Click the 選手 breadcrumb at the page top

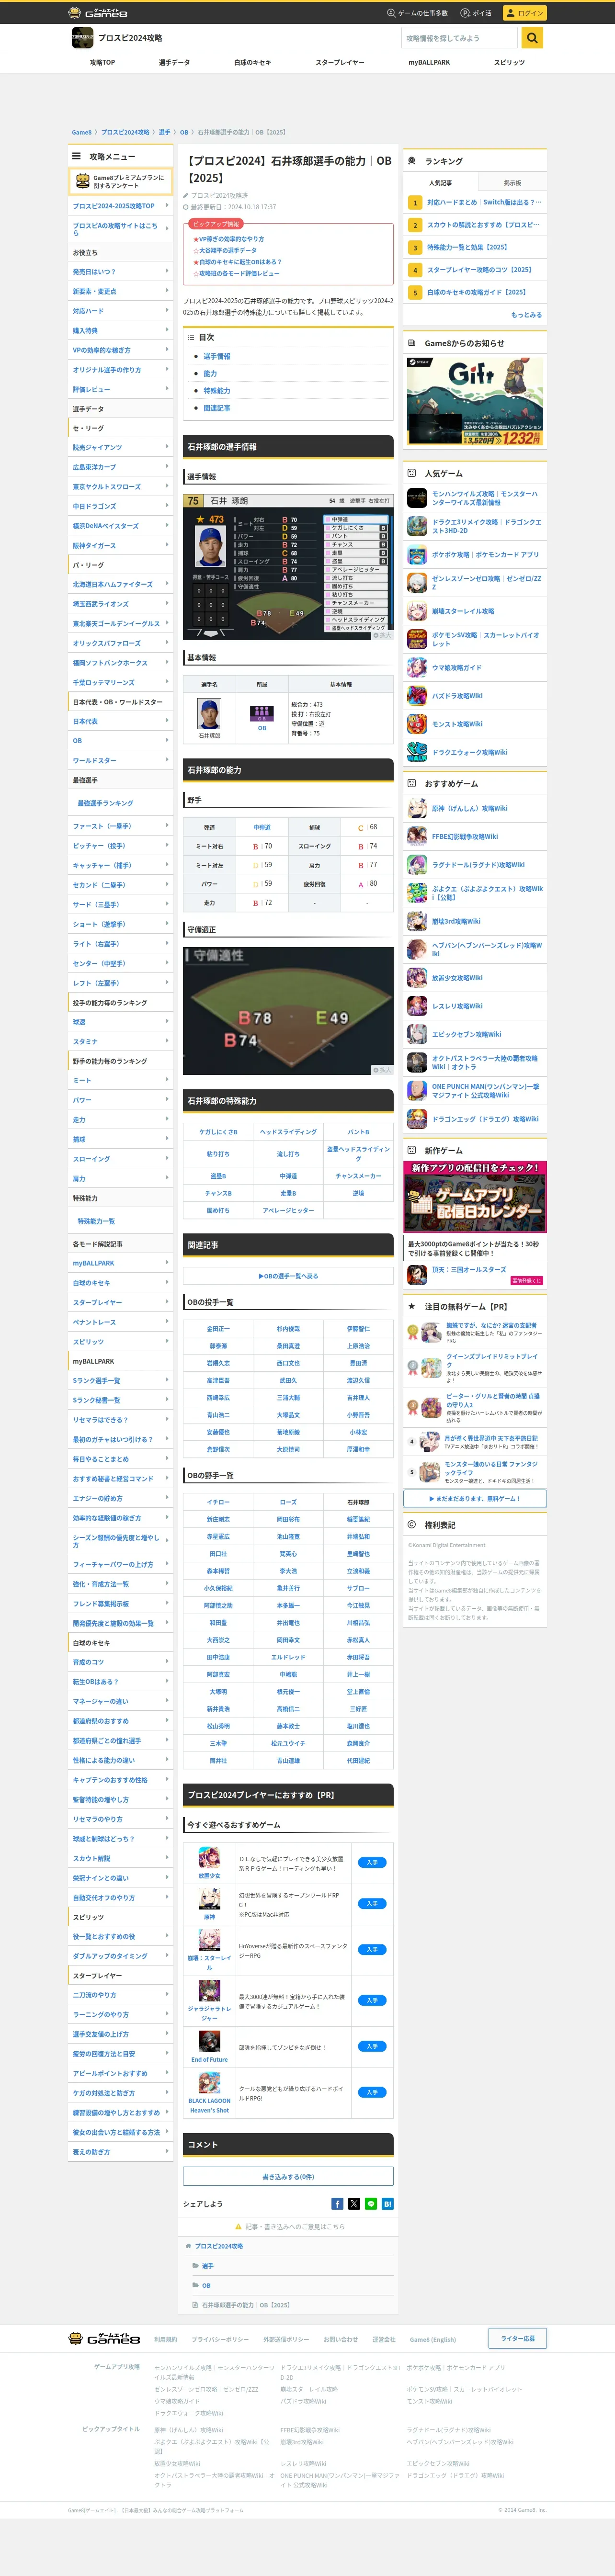tap(164, 132)
